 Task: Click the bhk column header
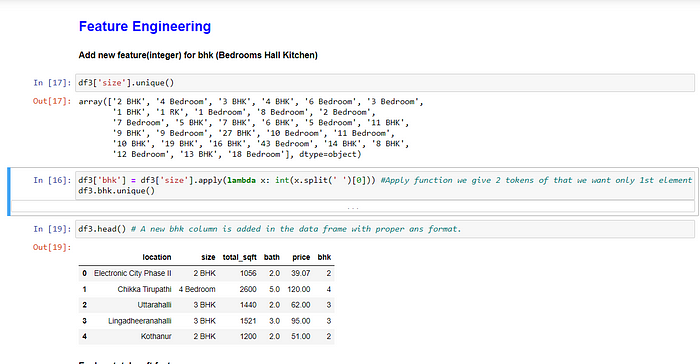[324, 257]
